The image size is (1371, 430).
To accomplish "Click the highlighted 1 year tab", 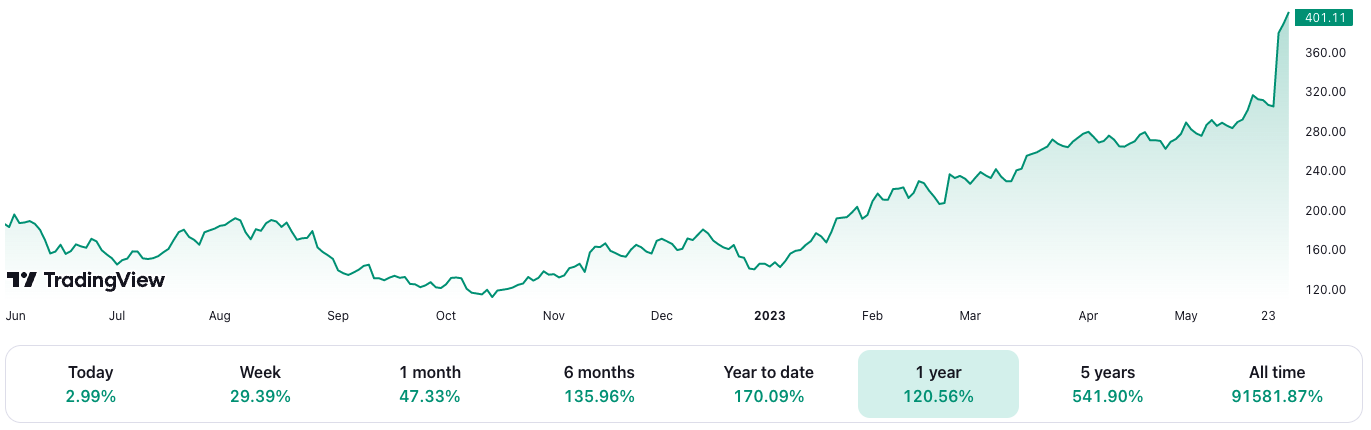I will [938, 383].
